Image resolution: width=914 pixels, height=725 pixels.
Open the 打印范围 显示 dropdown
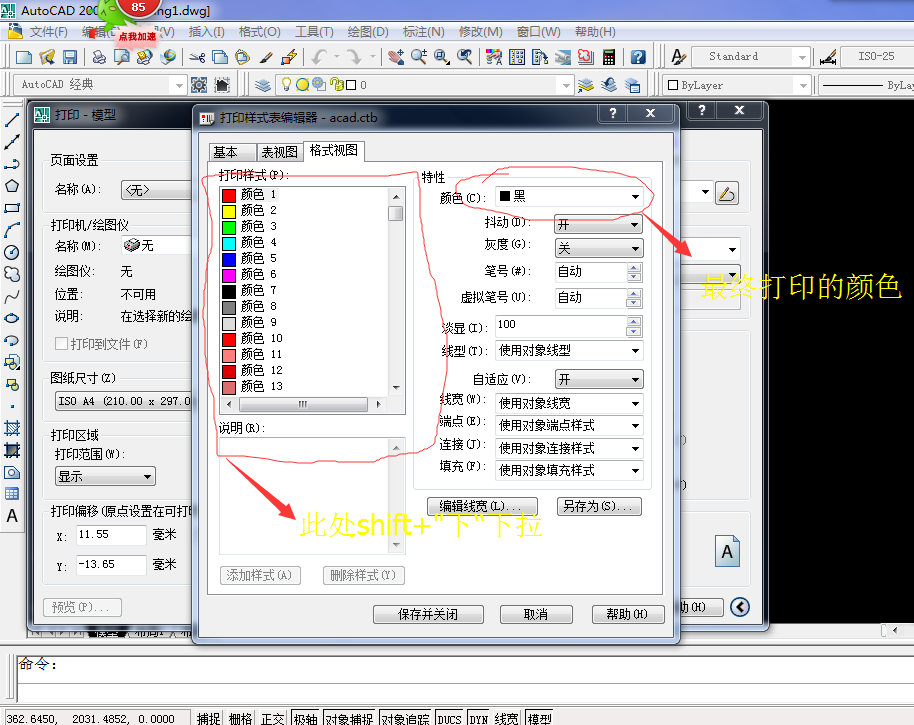pos(105,477)
